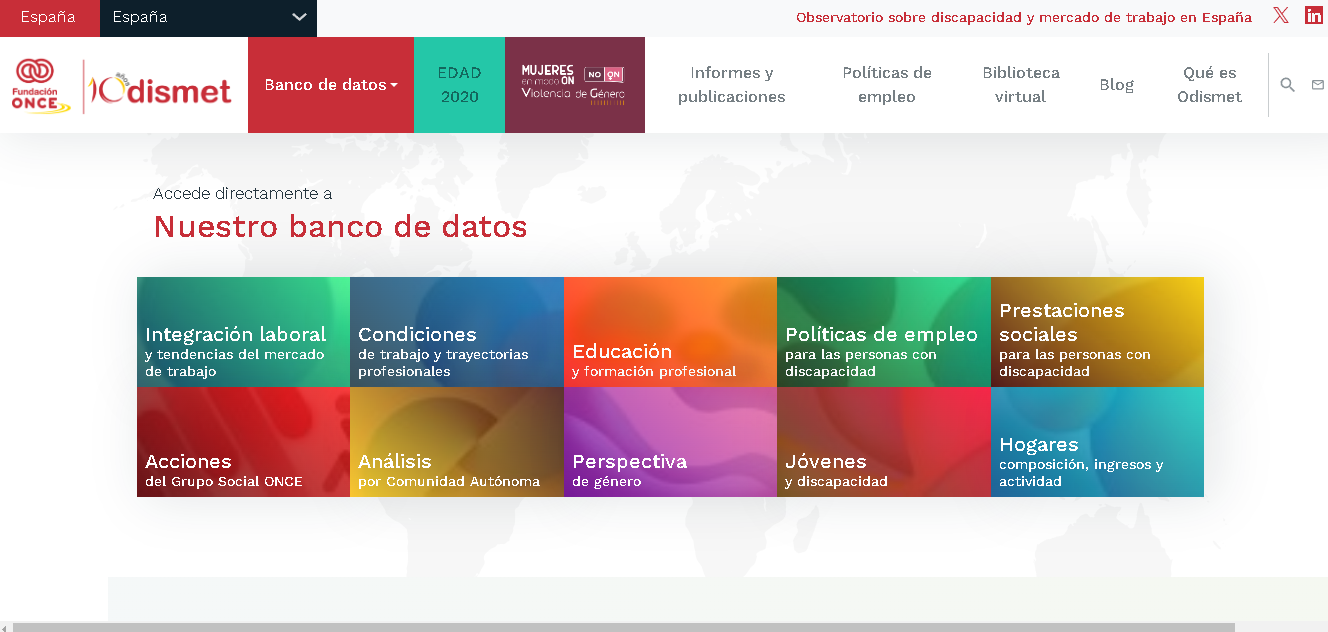
Task: Open the search magnifier icon
Action: [1287, 85]
